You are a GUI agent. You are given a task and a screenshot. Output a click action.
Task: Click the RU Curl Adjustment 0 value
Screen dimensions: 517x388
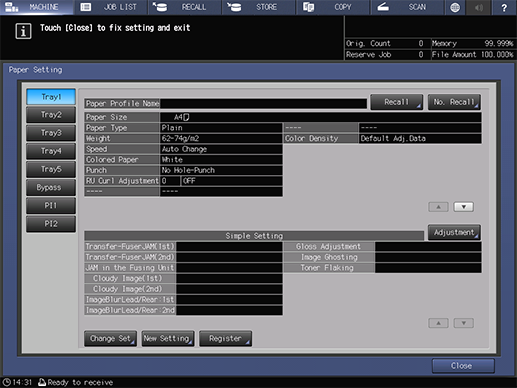(170, 181)
